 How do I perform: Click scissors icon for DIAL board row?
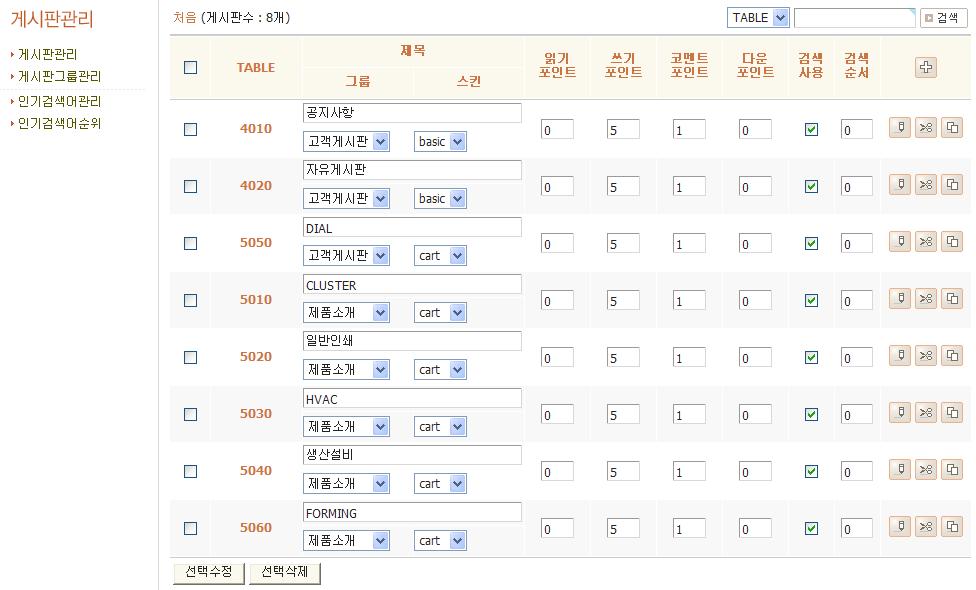pyautogui.click(x=926, y=242)
